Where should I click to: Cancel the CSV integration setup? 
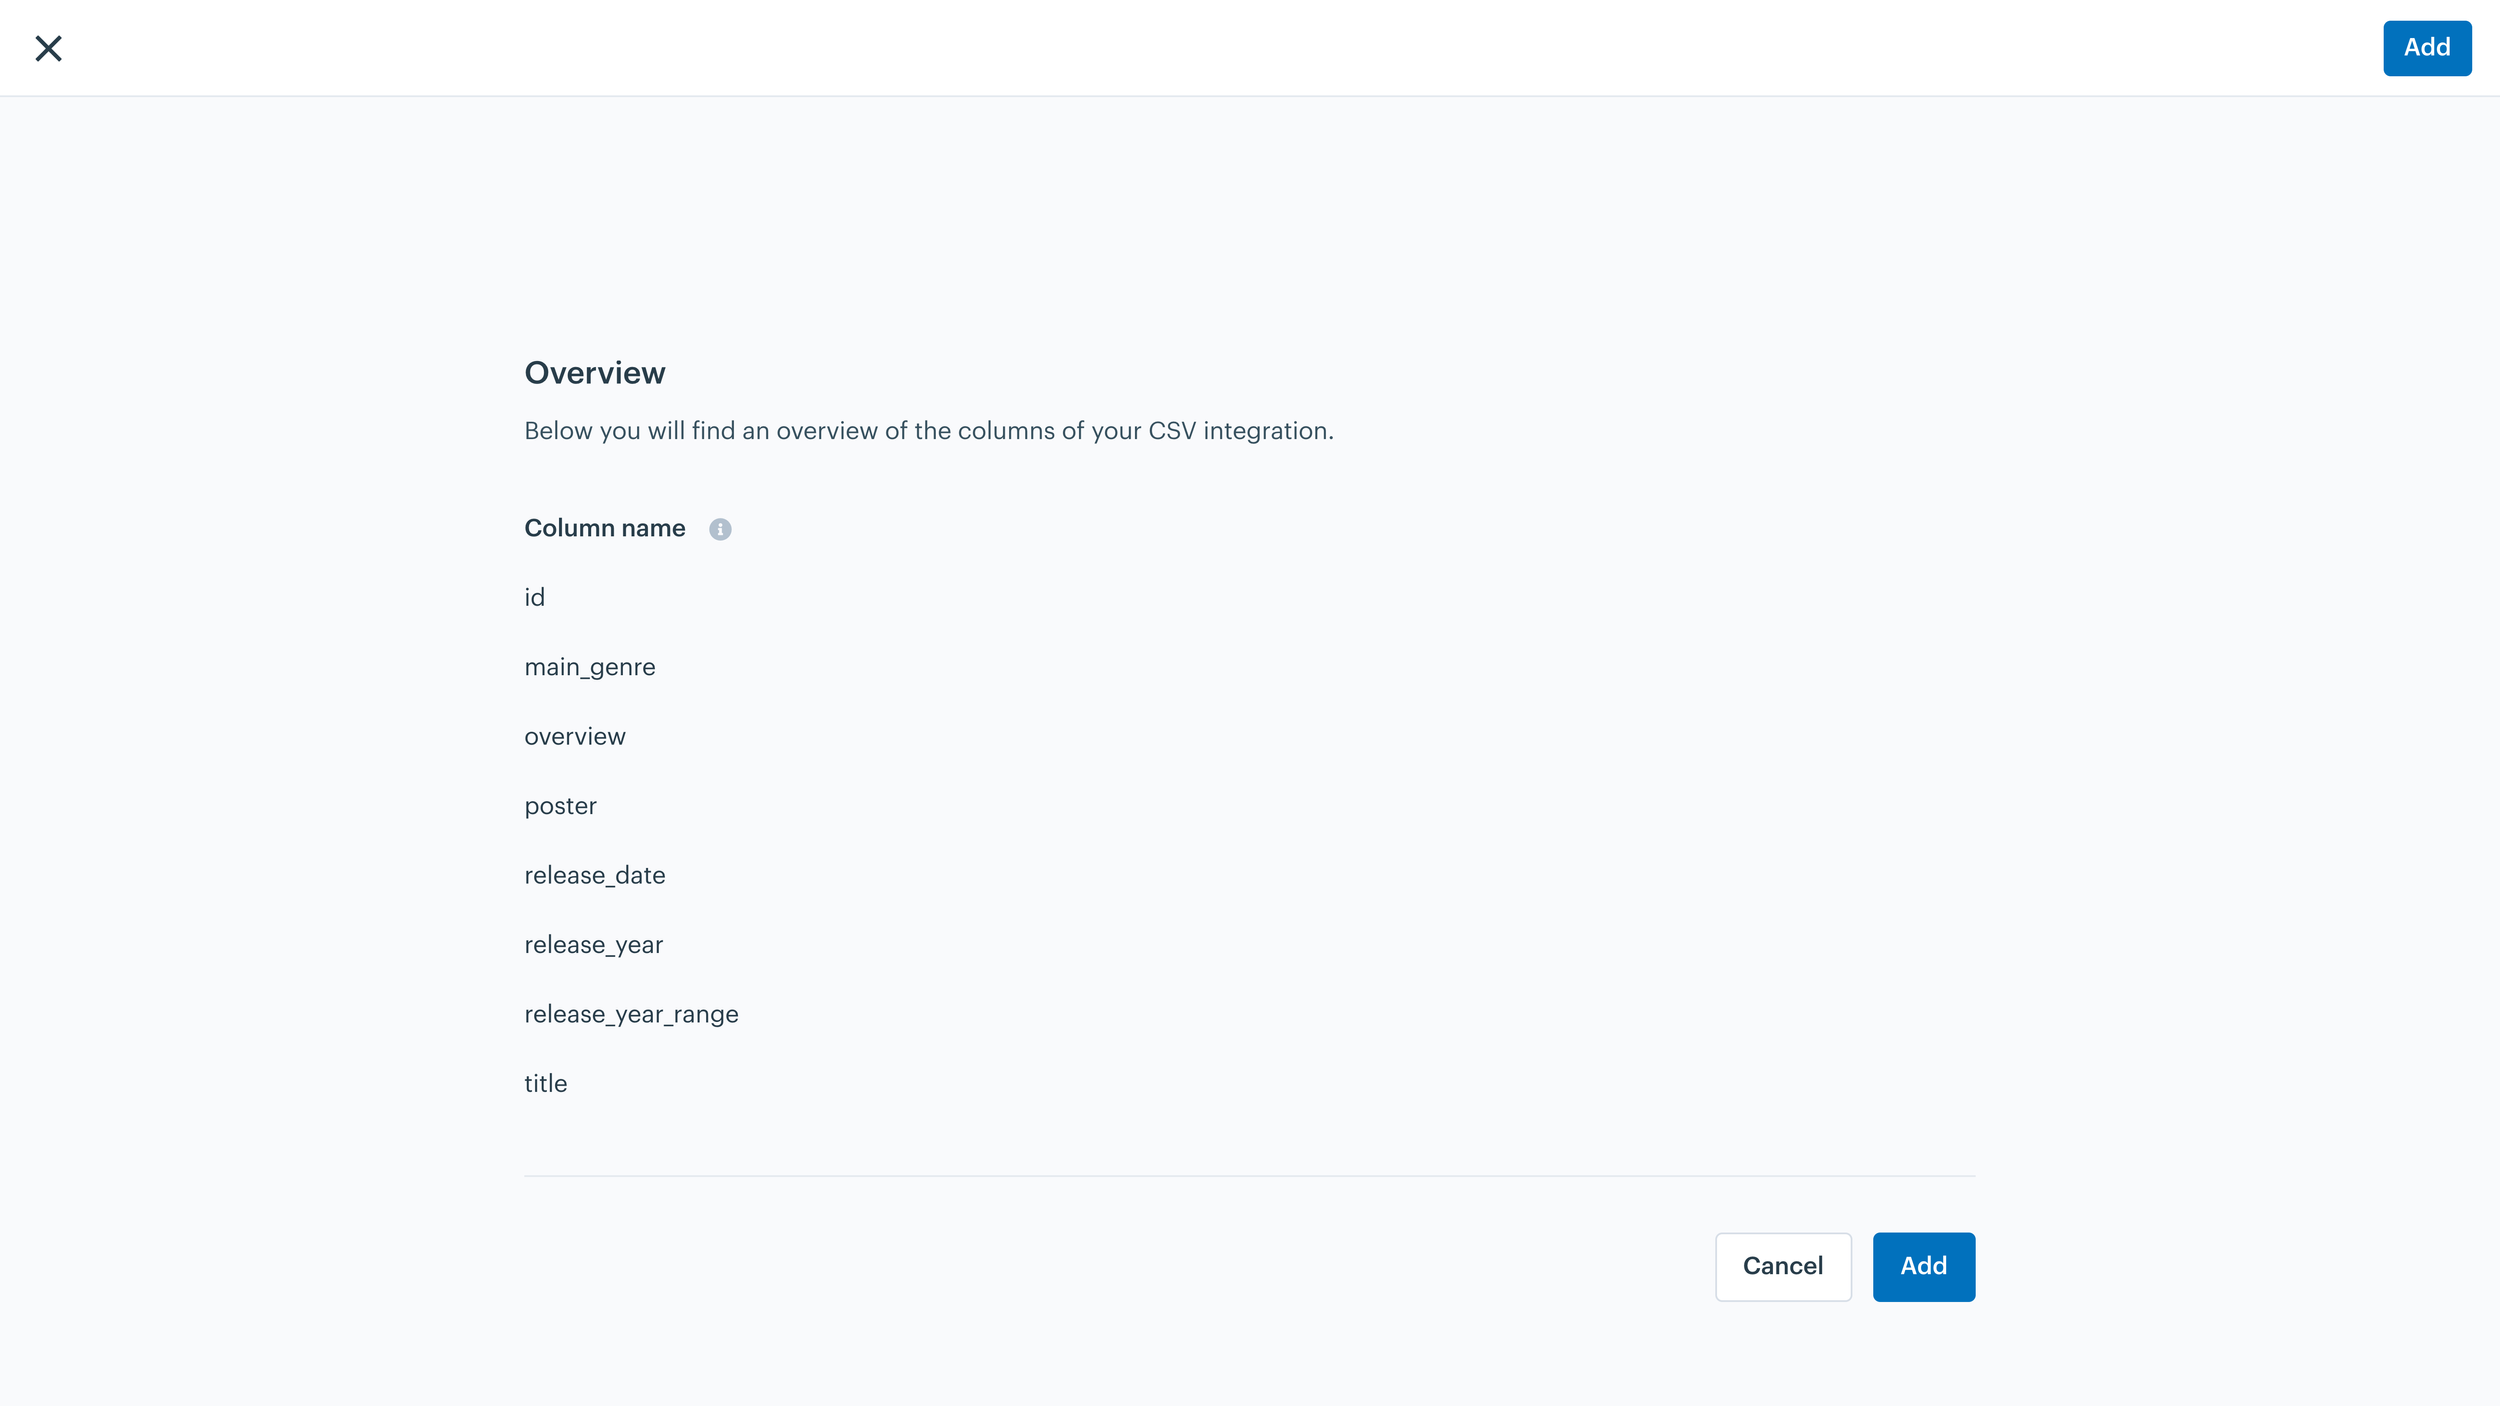(x=1783, y=1266)
